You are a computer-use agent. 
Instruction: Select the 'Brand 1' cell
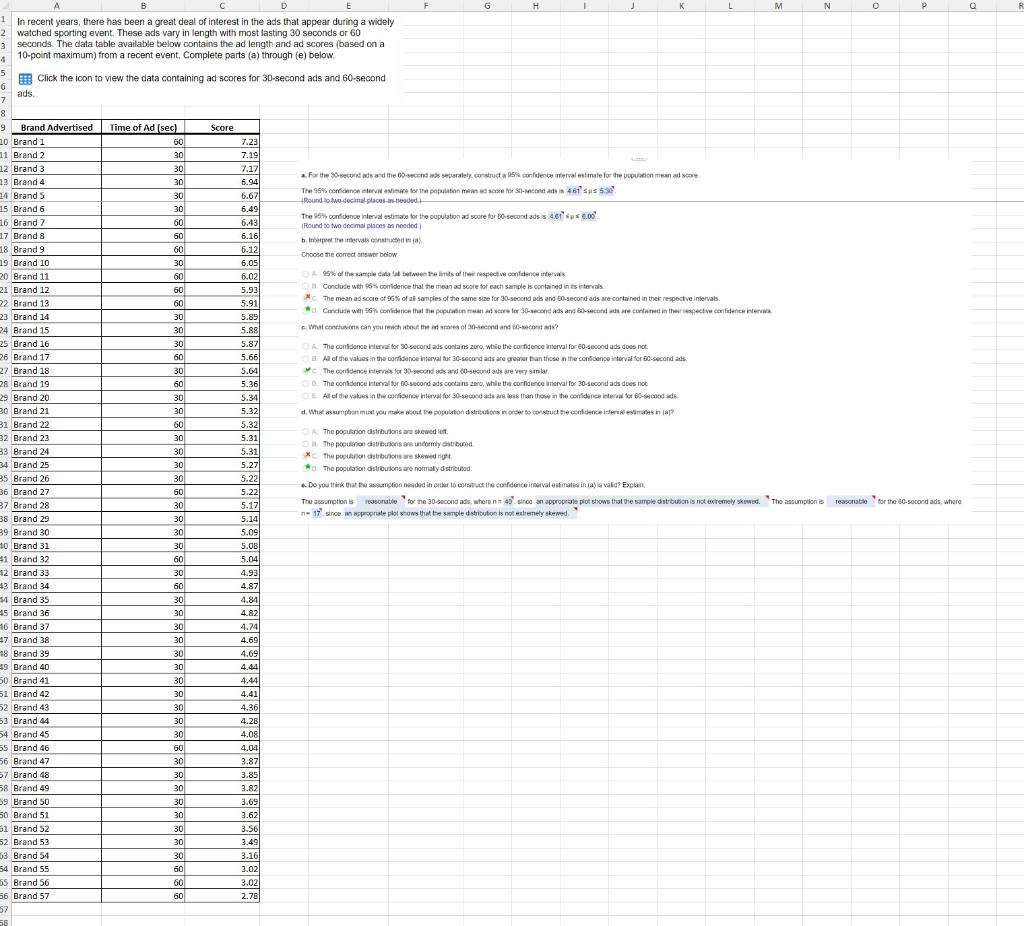click(57, 142)
